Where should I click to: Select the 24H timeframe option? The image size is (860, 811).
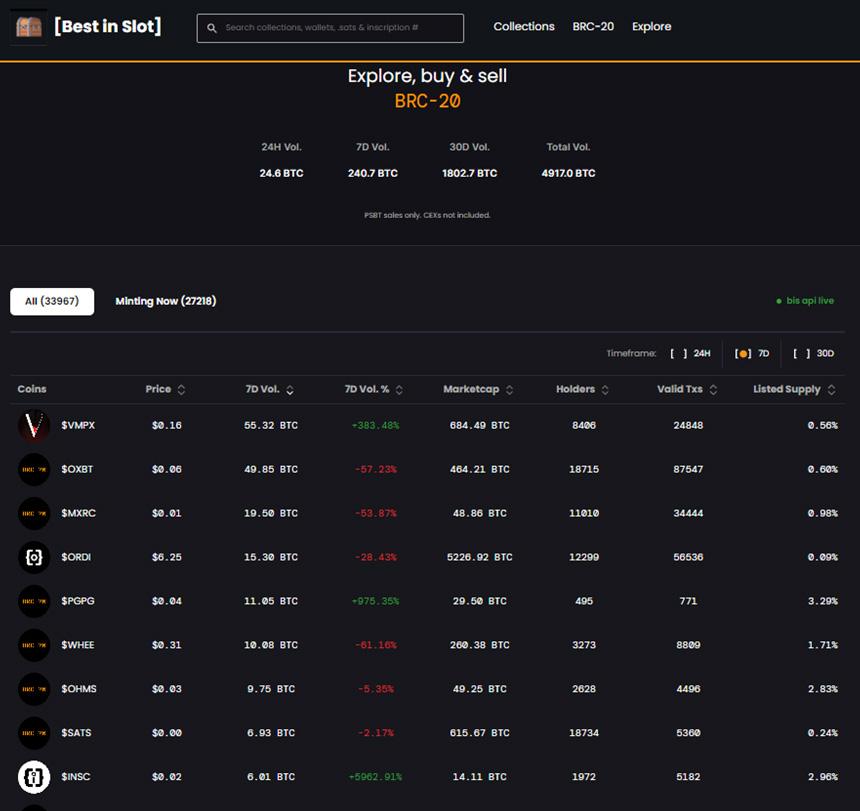[690, 353]
